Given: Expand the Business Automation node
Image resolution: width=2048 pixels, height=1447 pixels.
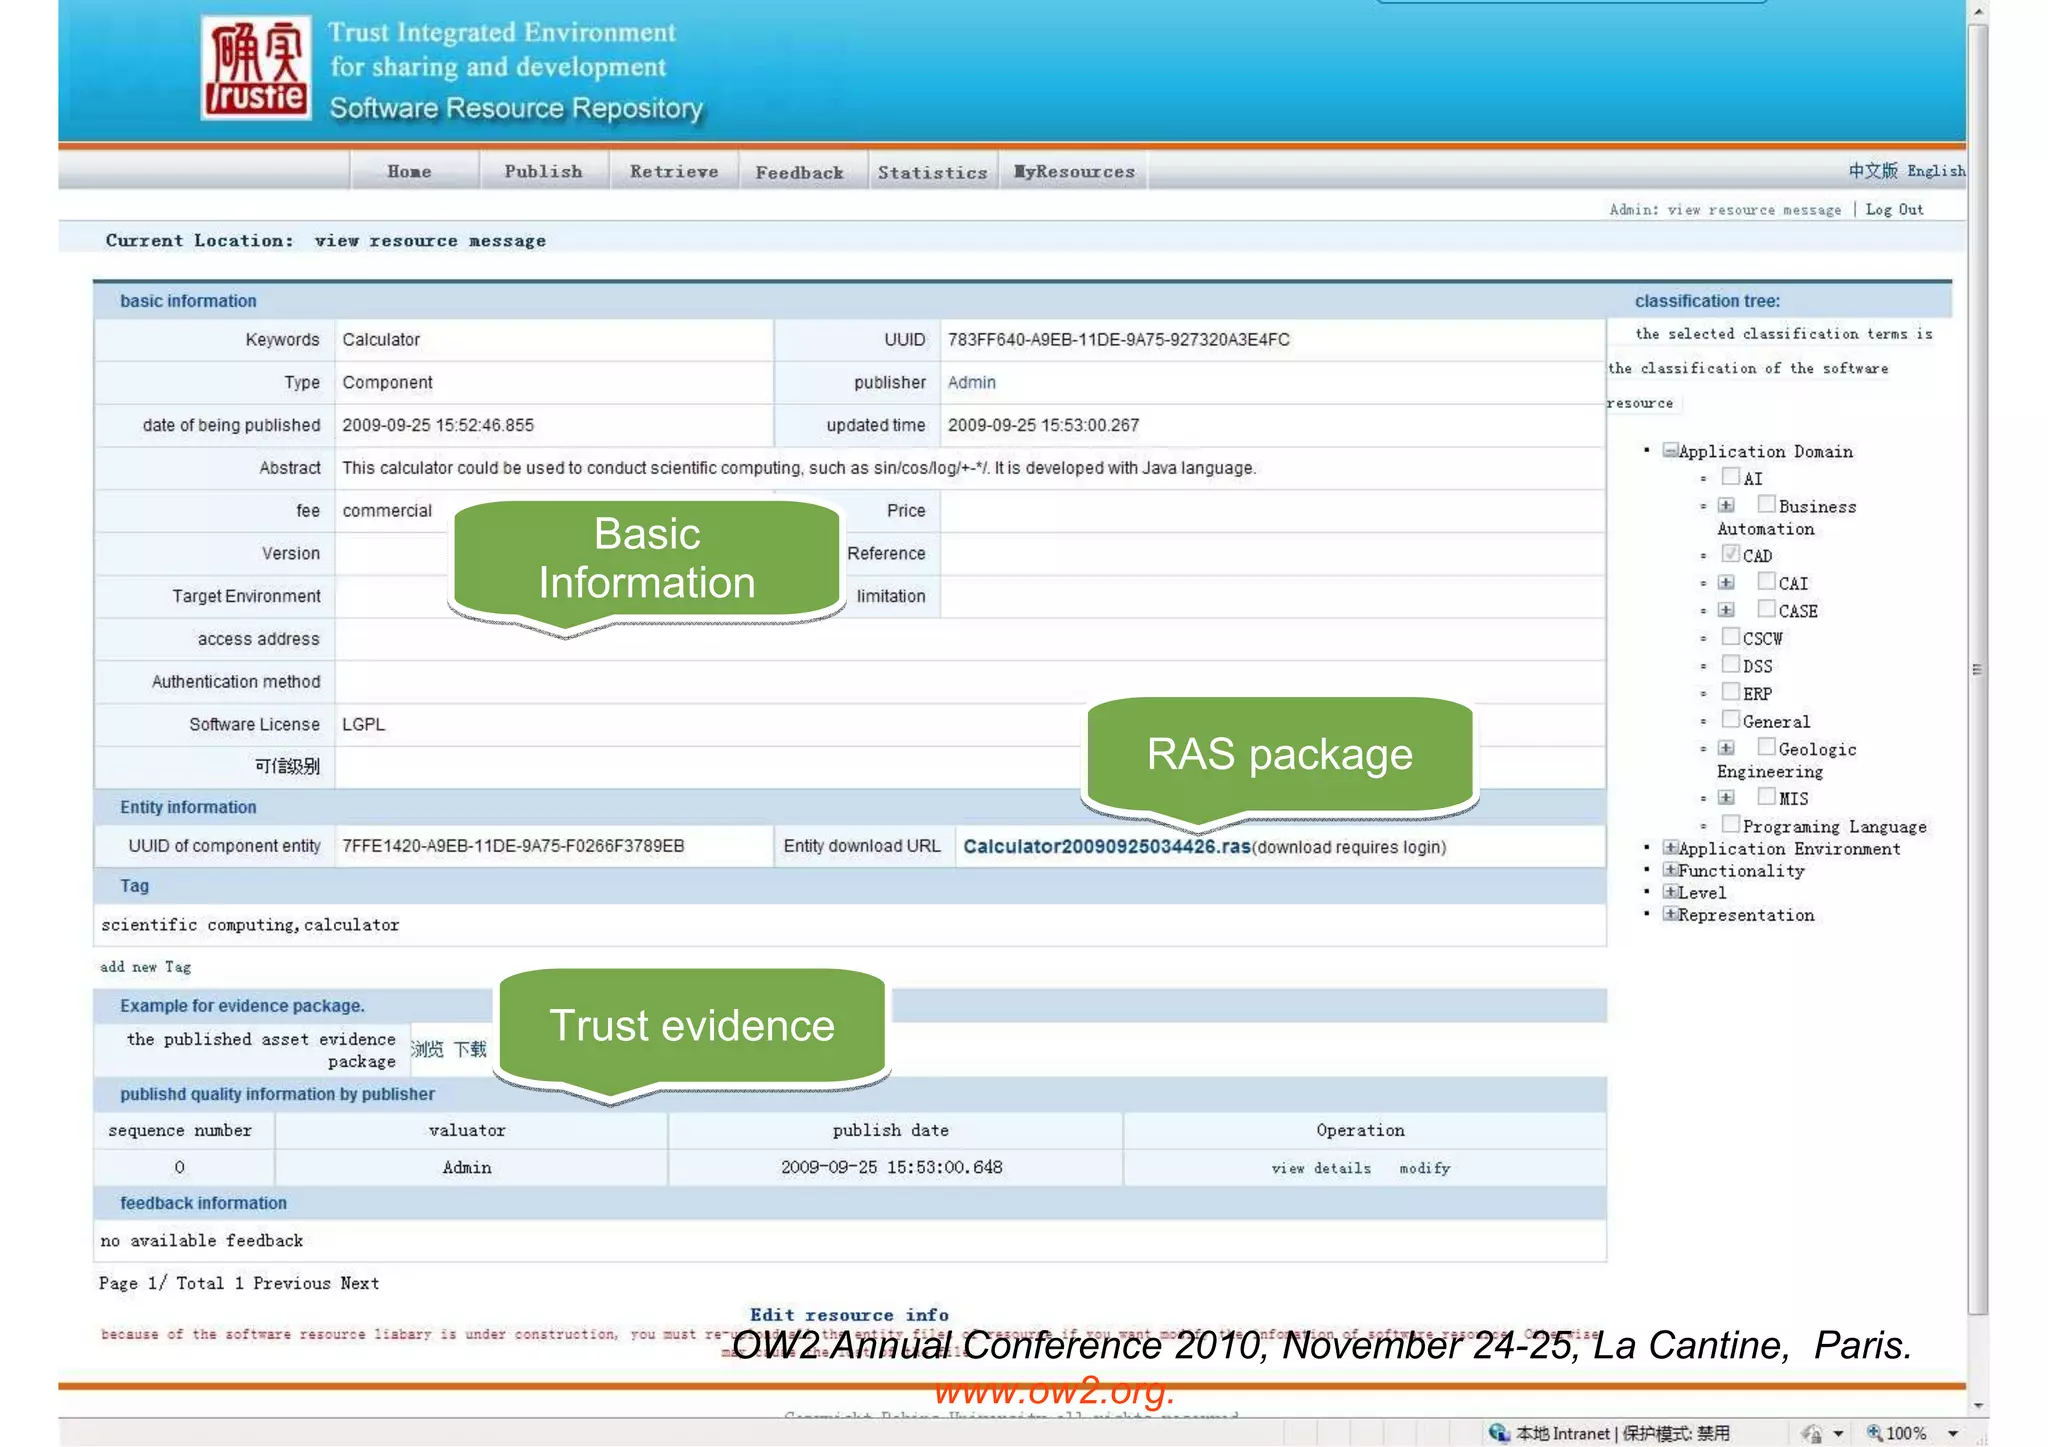Looking at the screenshot, I should (x=1726, y=505).
